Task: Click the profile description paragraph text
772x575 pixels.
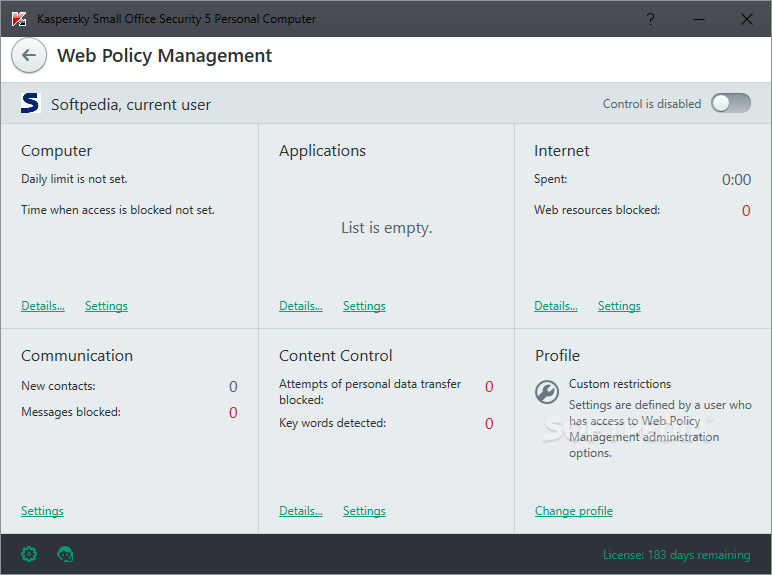Action: [660, 428]
